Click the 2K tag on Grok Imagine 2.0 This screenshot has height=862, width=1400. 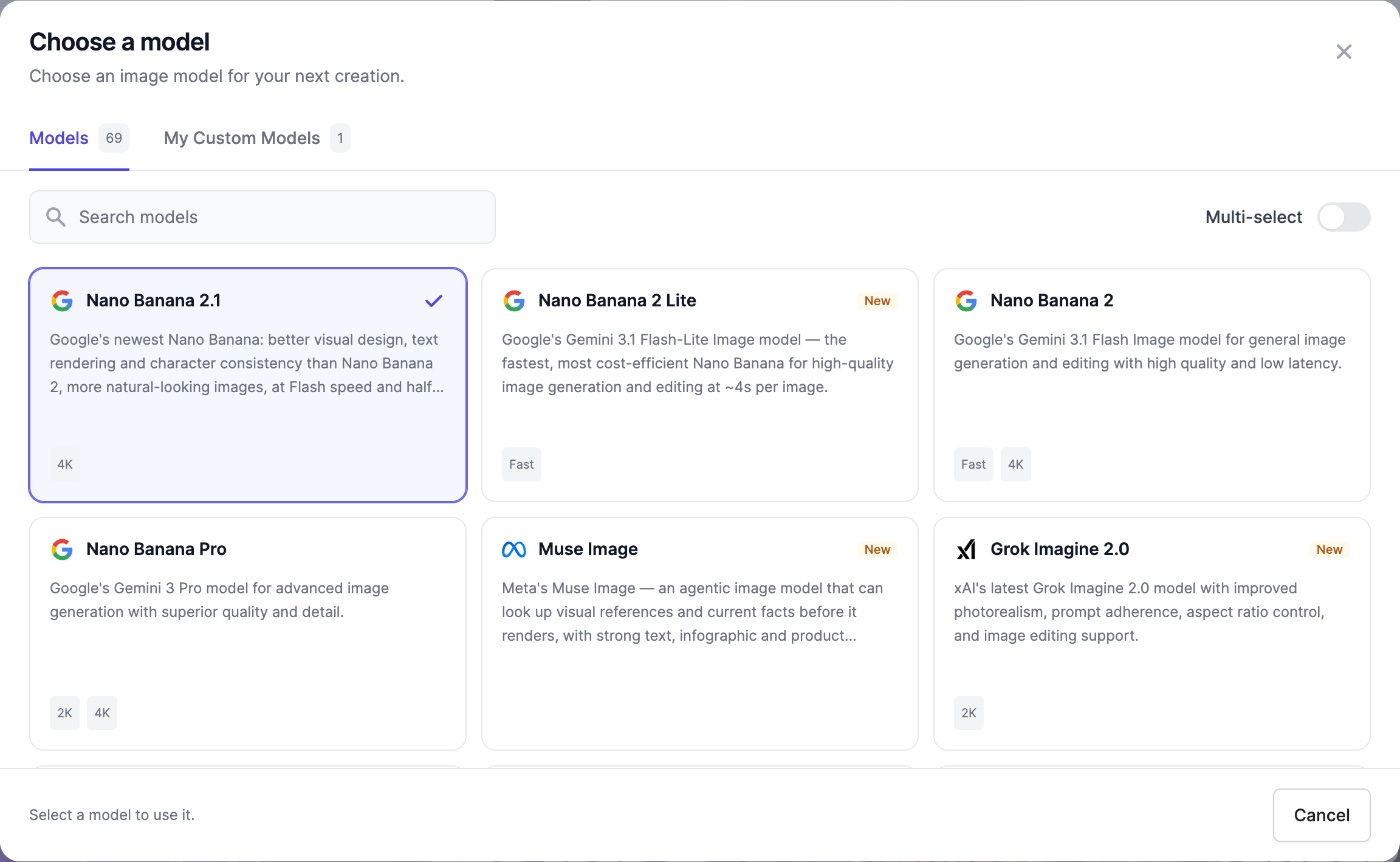coord(969,714)
